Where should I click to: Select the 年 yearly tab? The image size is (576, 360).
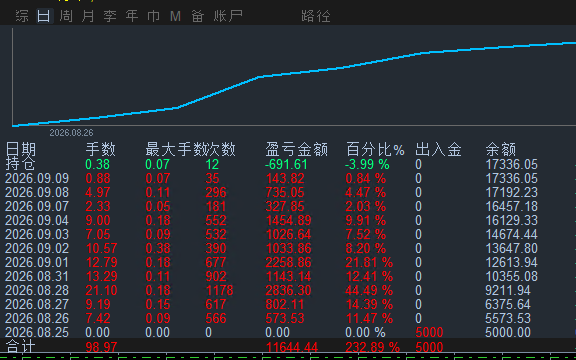132,16
